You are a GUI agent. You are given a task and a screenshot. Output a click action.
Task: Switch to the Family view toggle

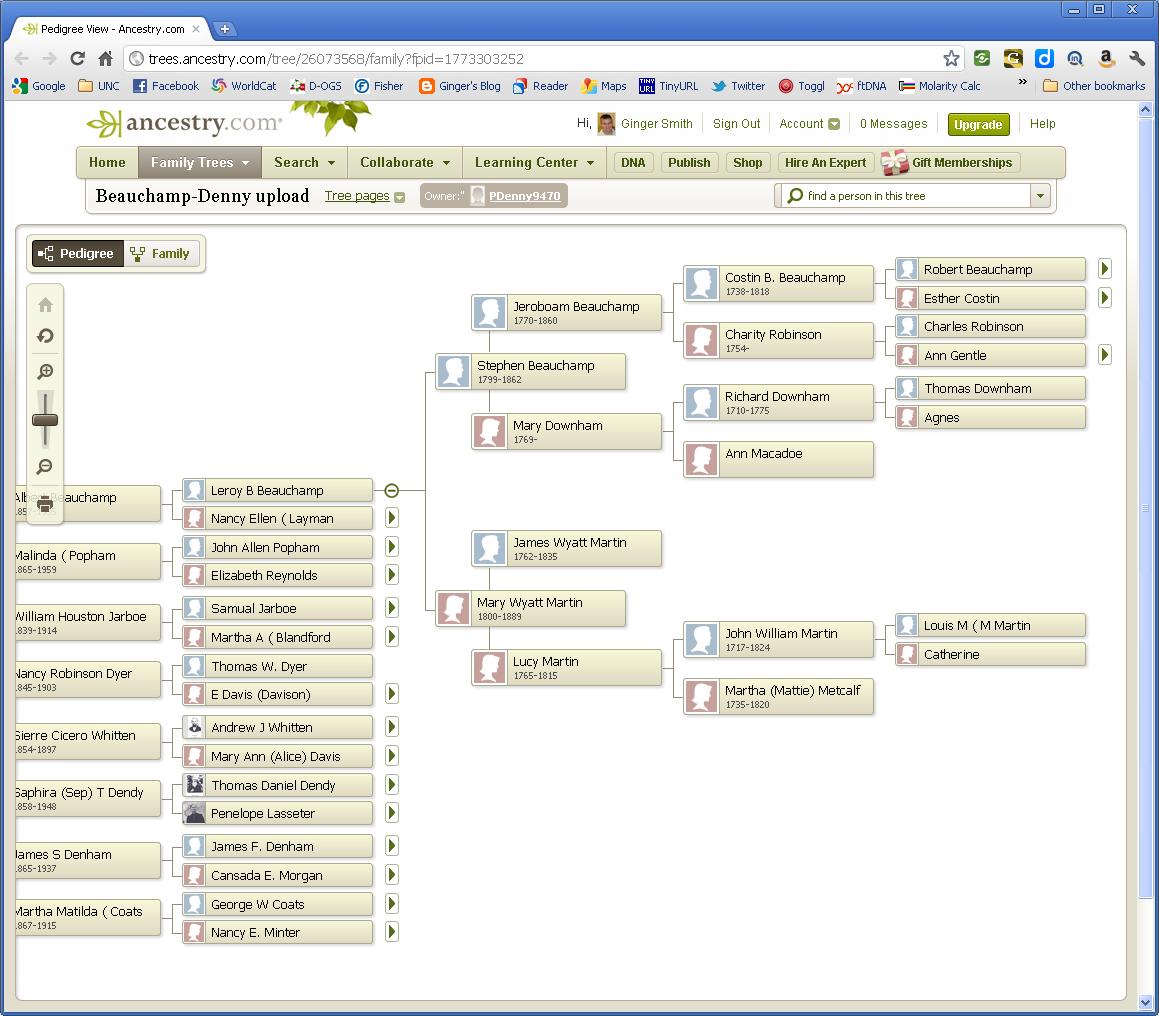coord(160,253)
